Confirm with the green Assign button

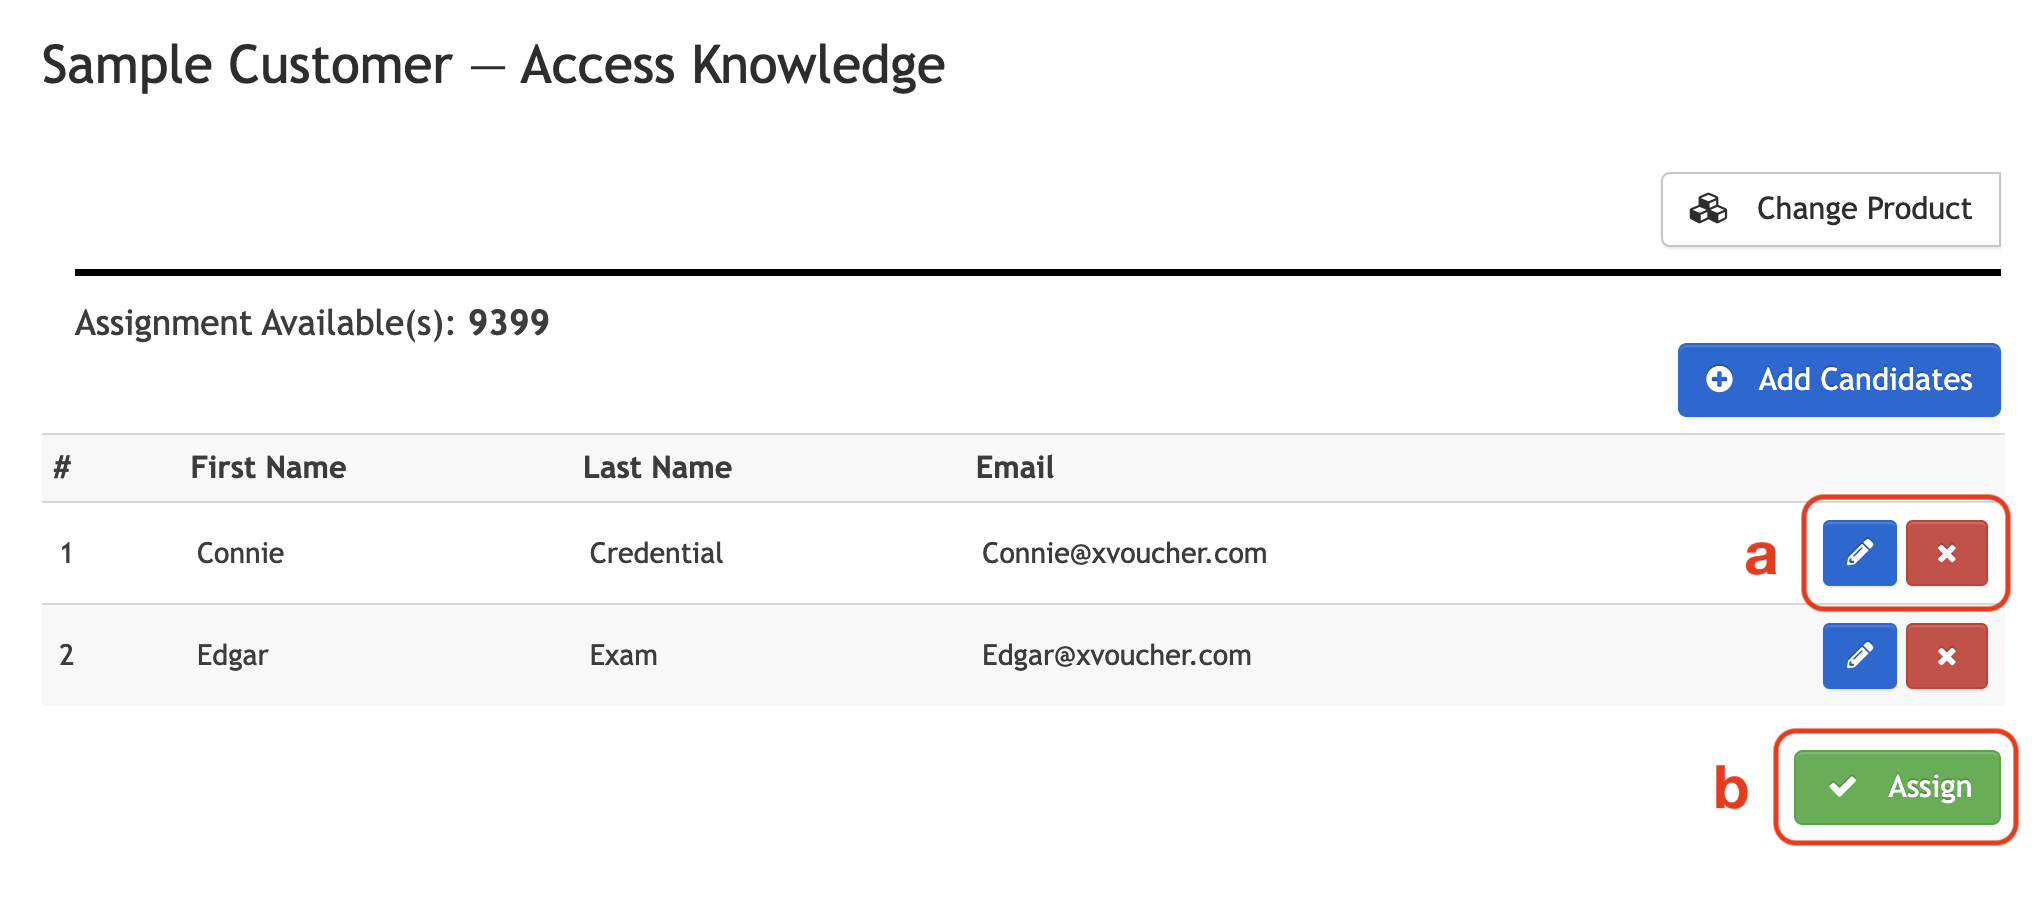pos(1897,787)
